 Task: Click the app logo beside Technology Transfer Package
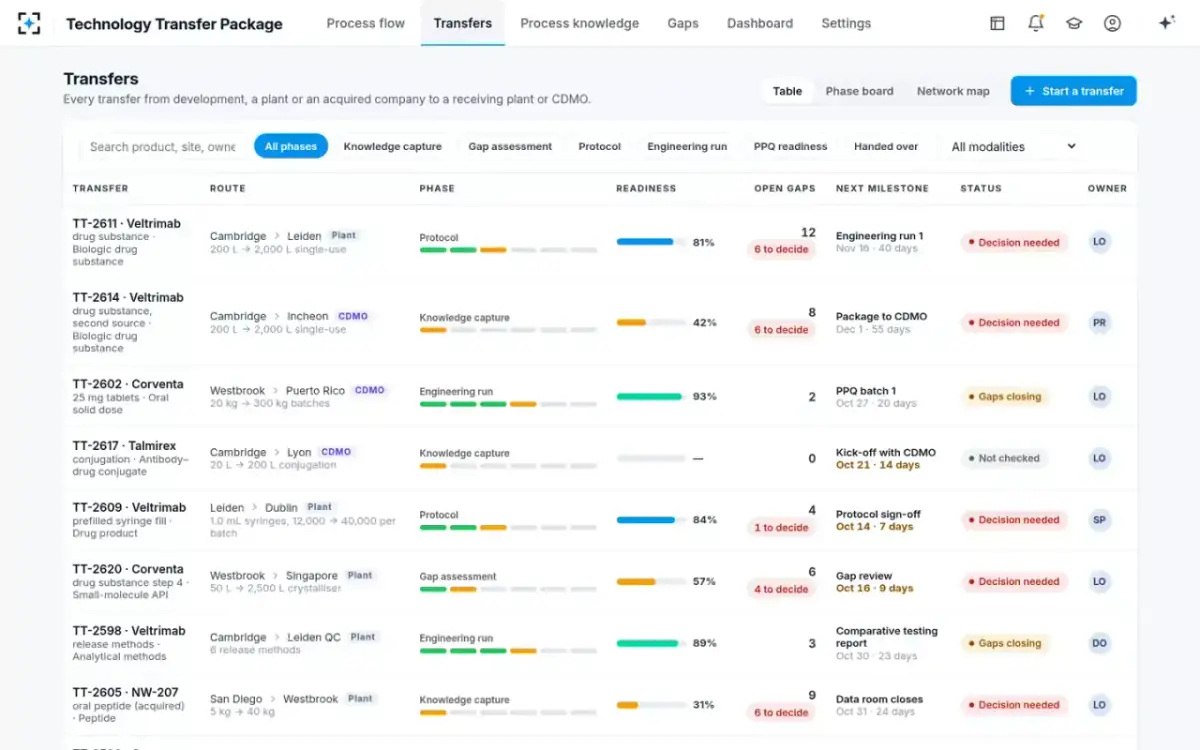tap(30, 23)
